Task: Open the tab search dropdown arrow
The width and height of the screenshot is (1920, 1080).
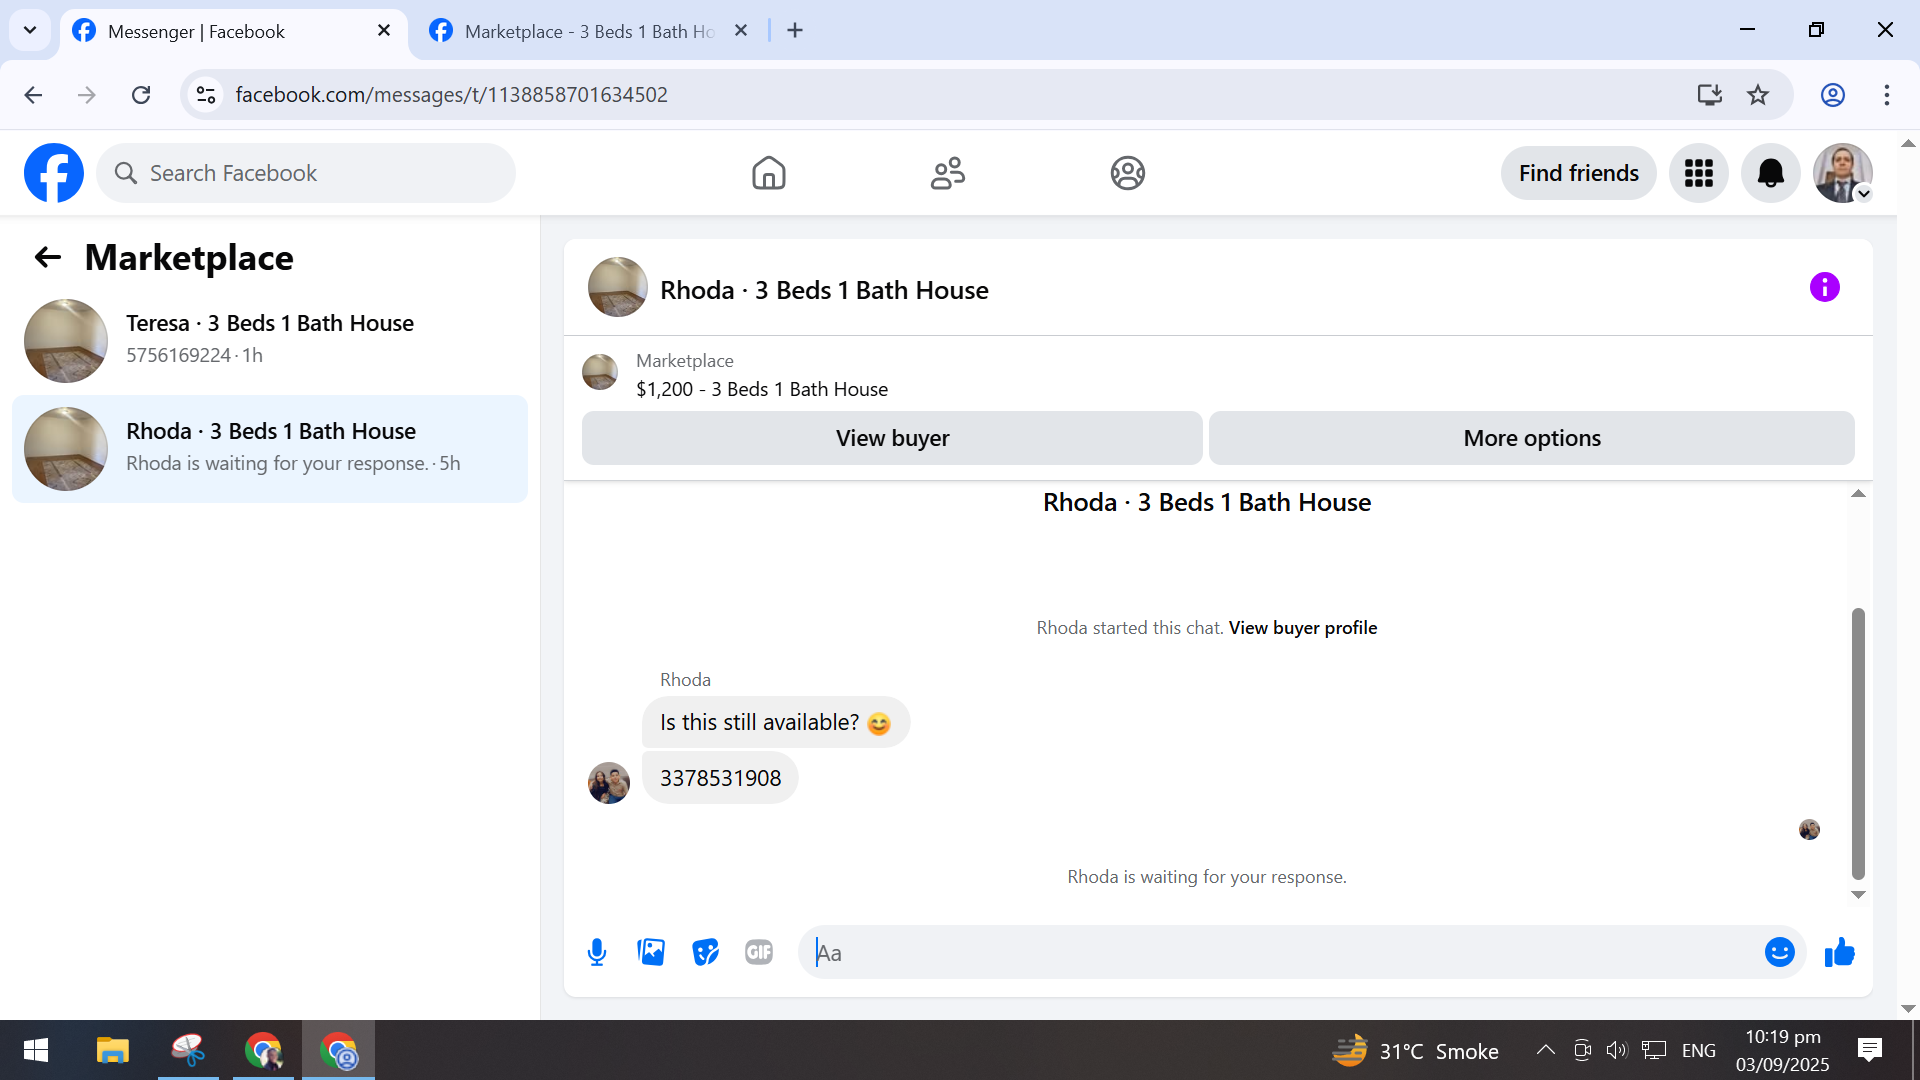Action: click(x=30, y=30)
